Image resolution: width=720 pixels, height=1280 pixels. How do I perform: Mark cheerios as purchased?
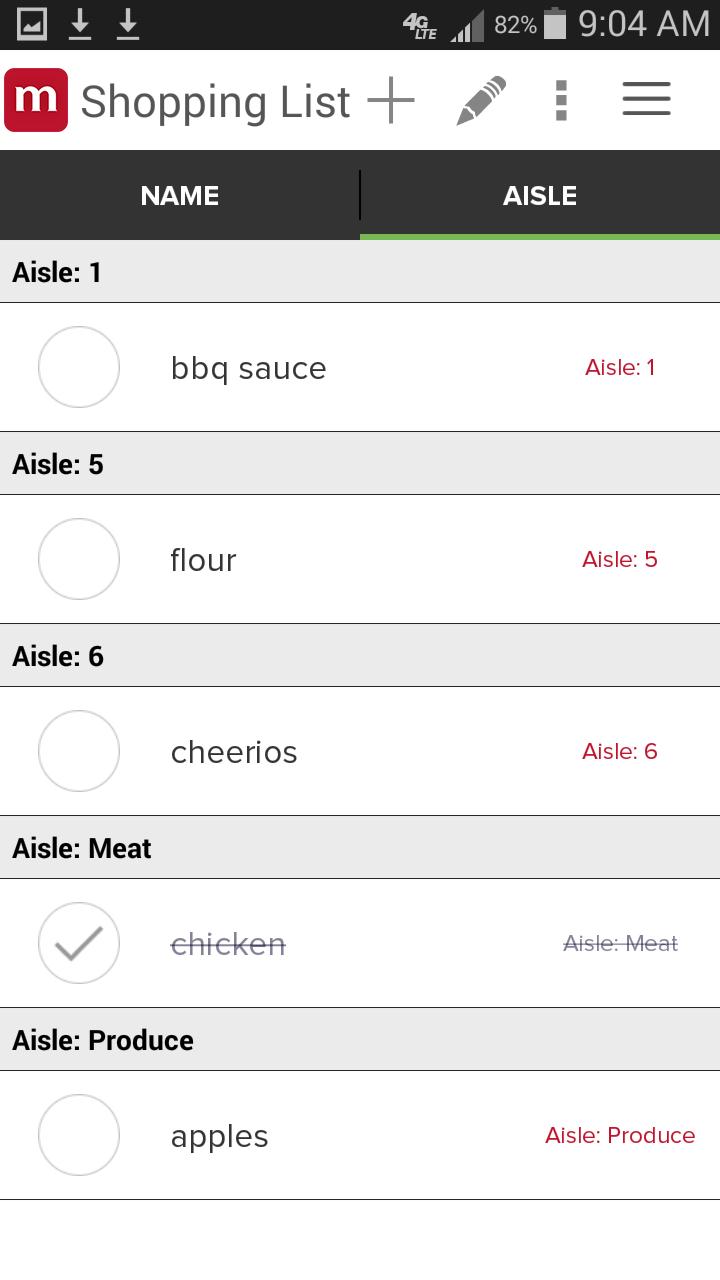79,751
